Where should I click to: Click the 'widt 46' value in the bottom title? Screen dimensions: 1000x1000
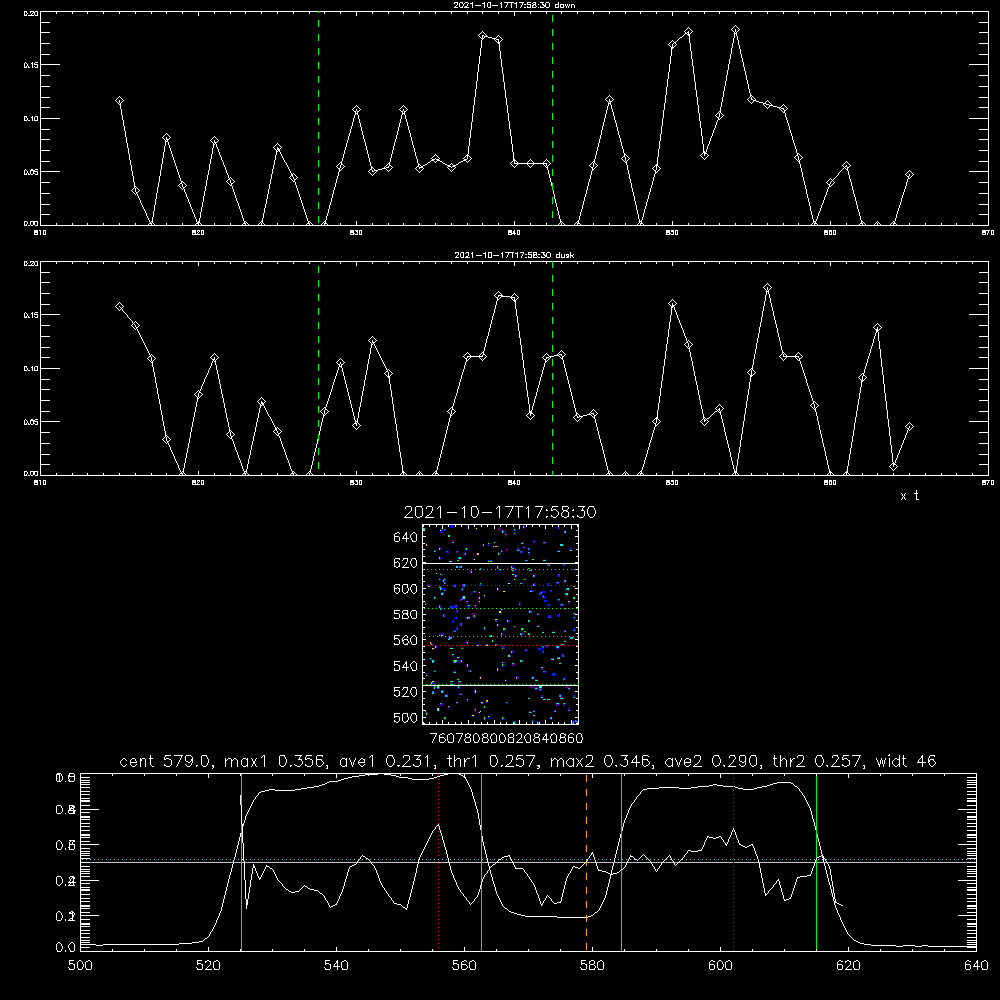pos(906,761)
